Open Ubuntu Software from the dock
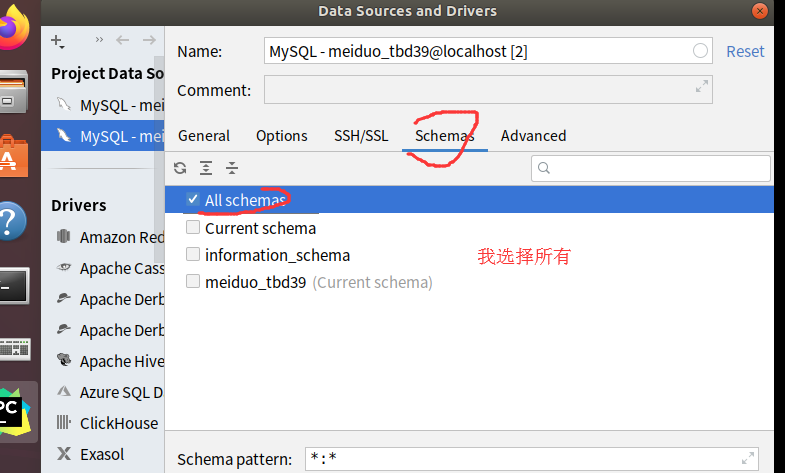The image size is (785, 473). (14, 156)
